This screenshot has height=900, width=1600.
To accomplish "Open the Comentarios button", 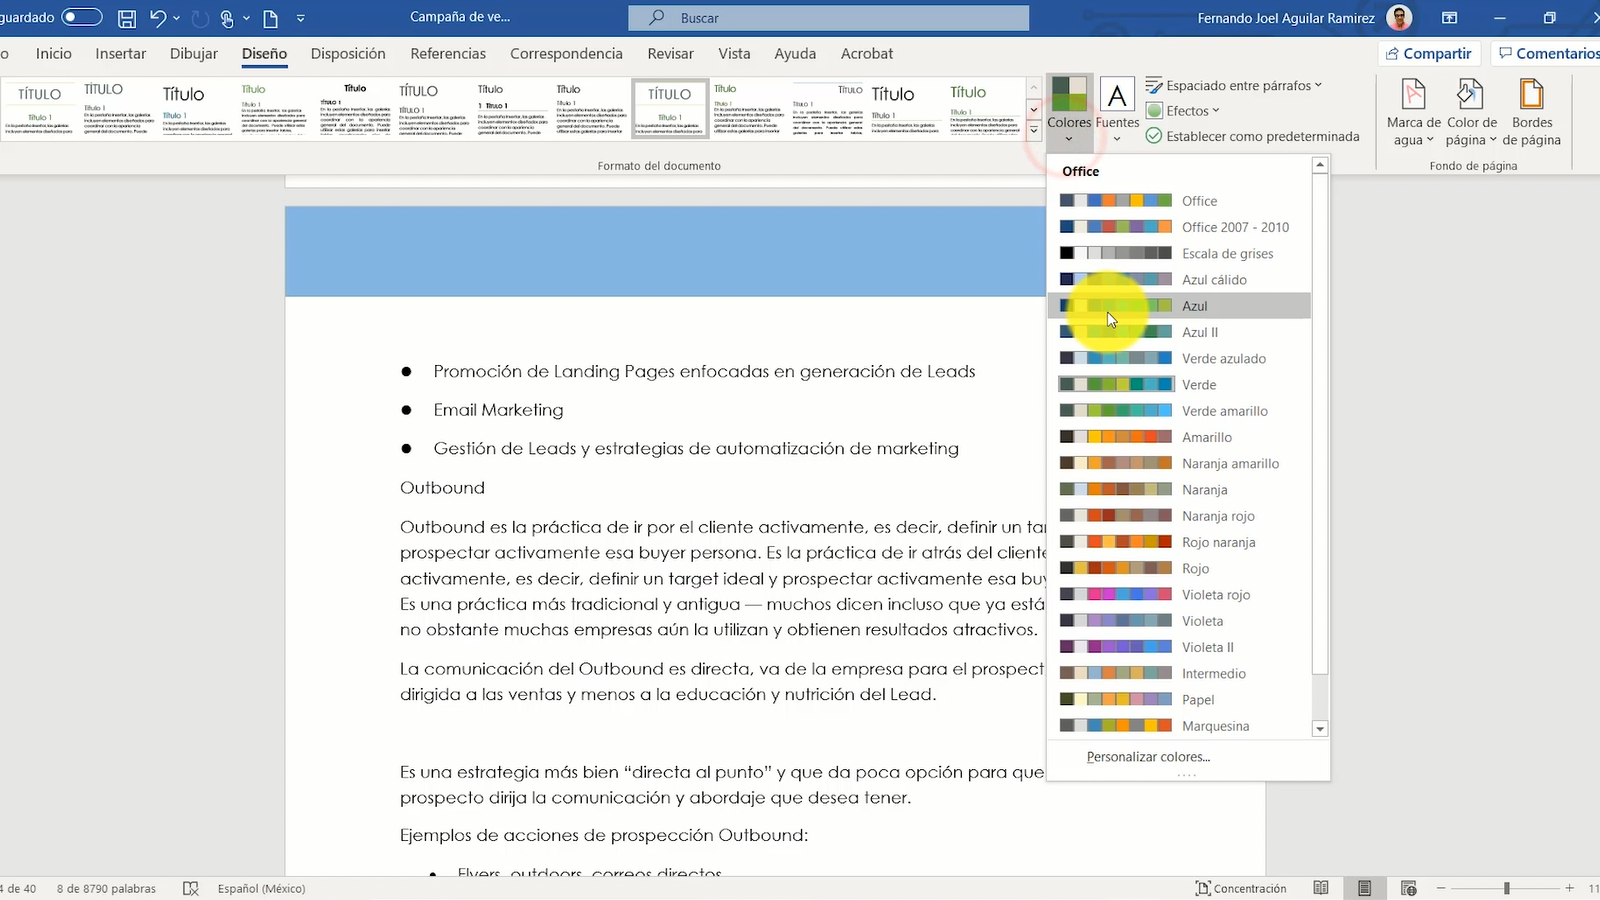I will pos(1548,53).
